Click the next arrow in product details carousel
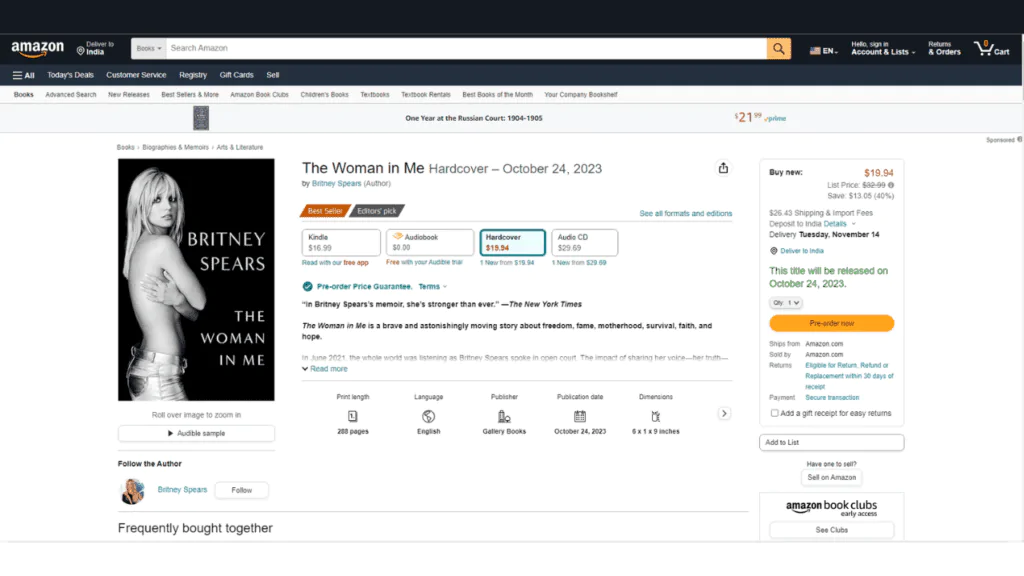The width and height of the screenshot is (1024, 576). point(724,413)
